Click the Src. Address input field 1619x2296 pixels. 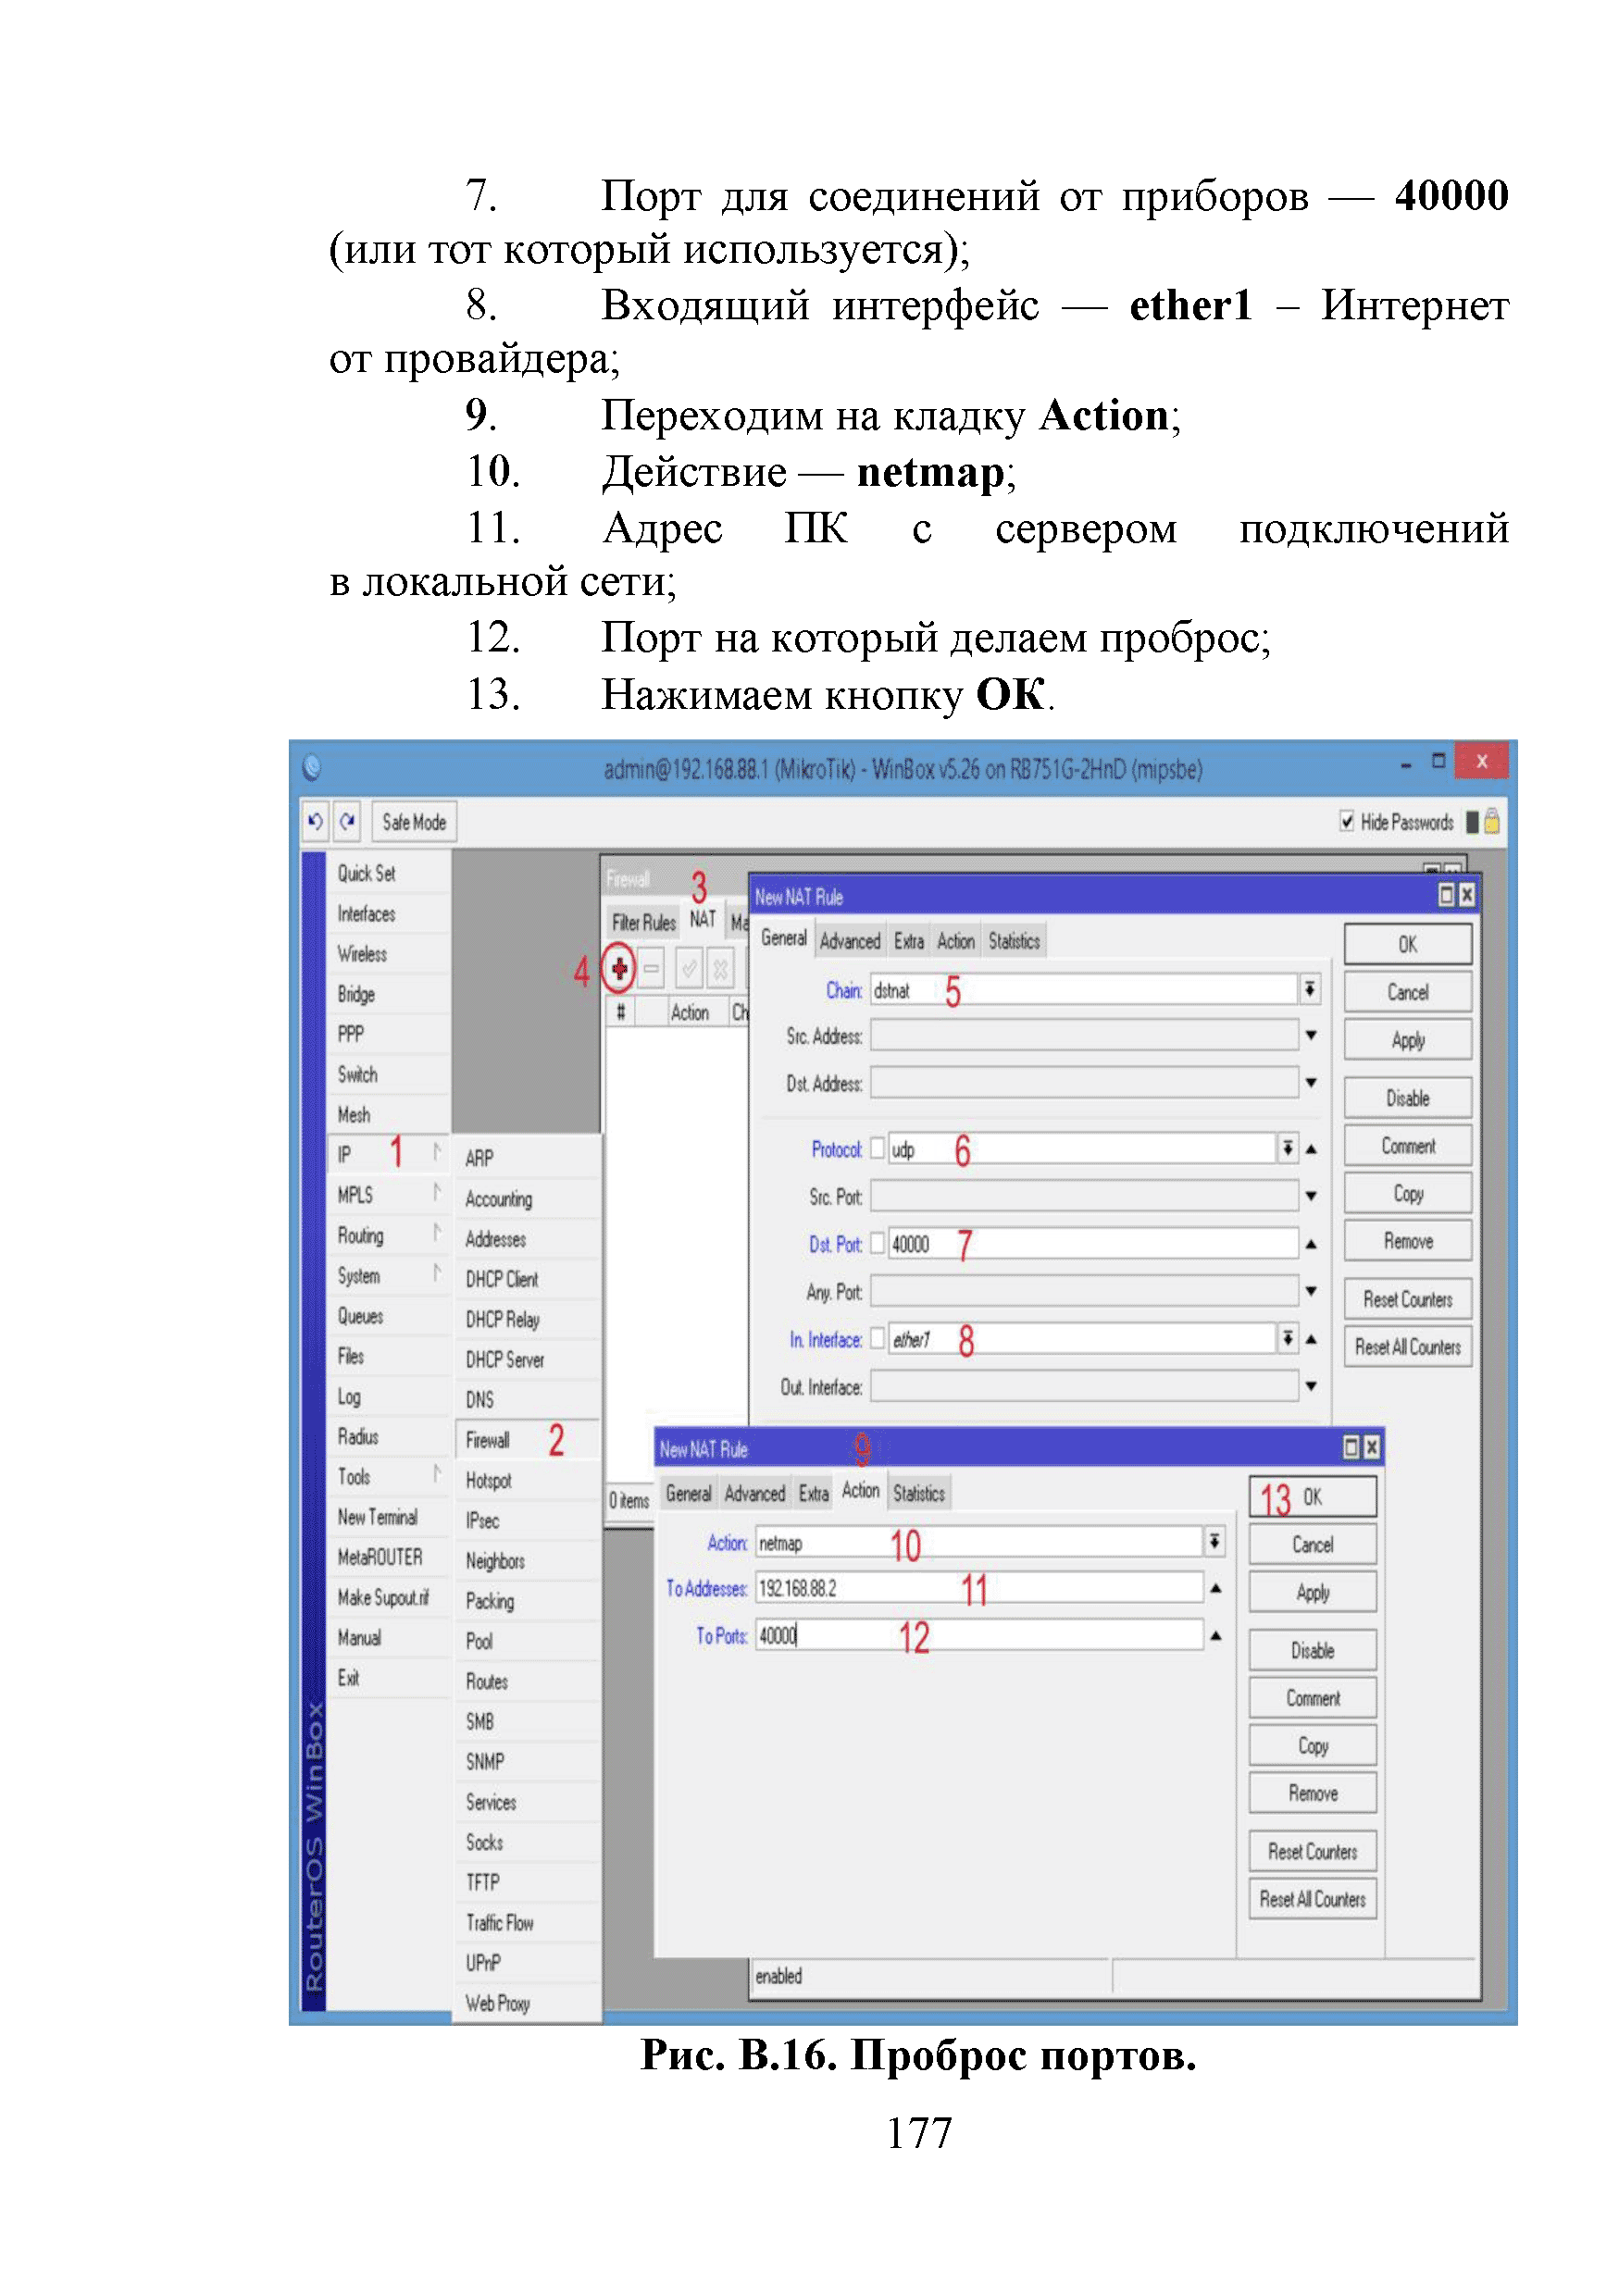click(1084, 1036)
